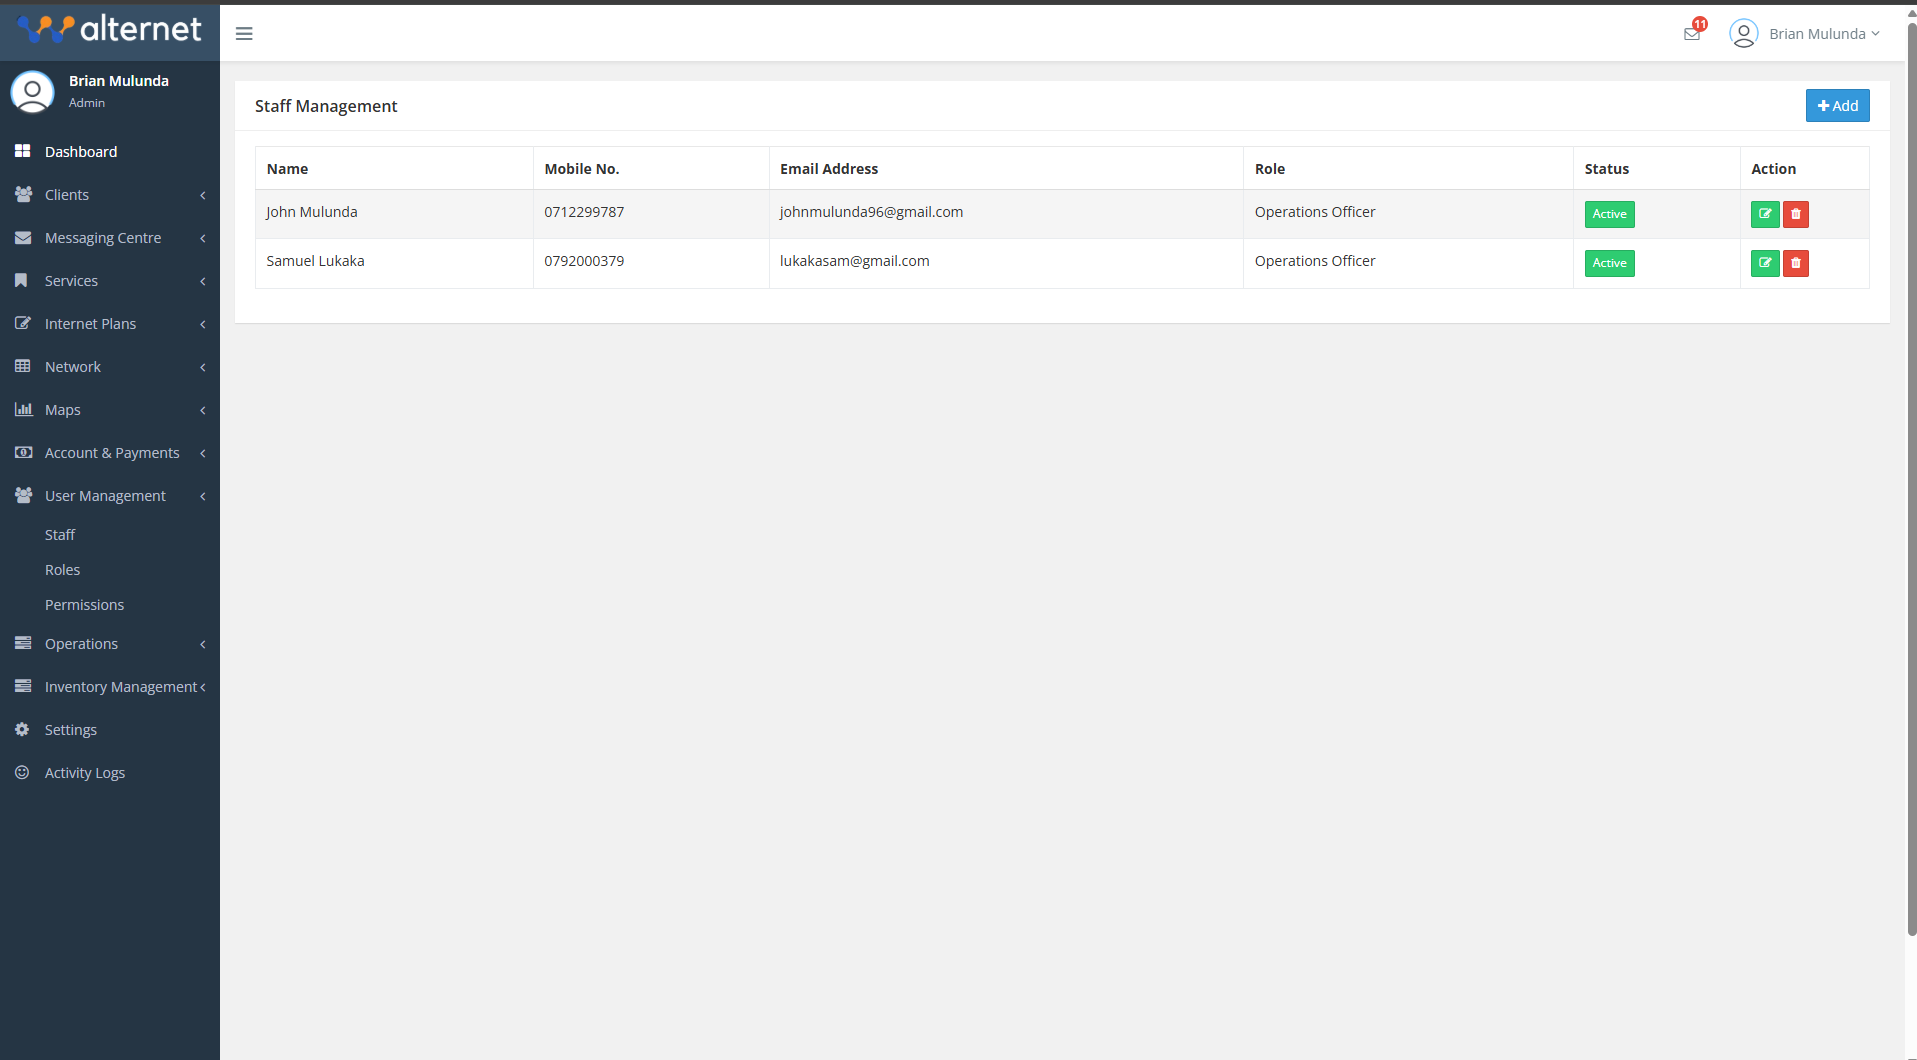
Task: Click the green edit icon for Samuel Lukaka
Action: click(1765, 263)
